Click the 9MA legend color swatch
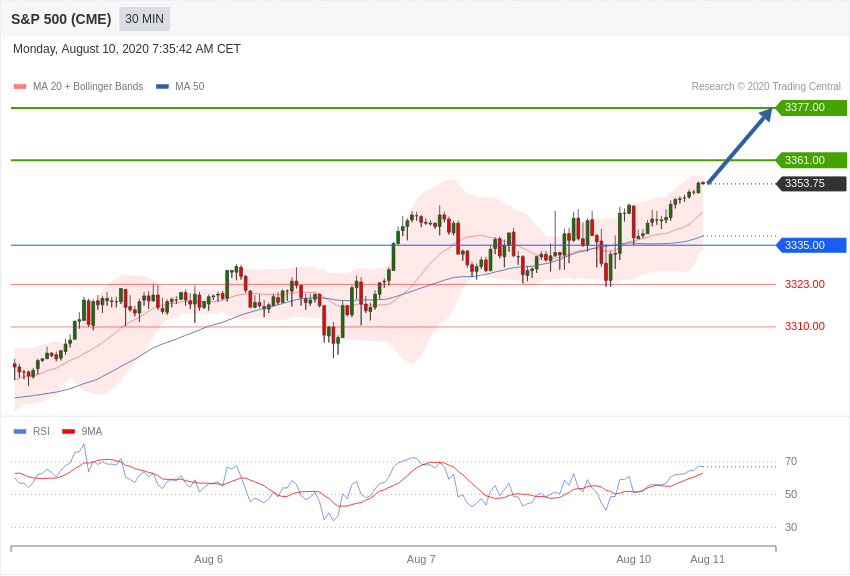 coord(68,431)
